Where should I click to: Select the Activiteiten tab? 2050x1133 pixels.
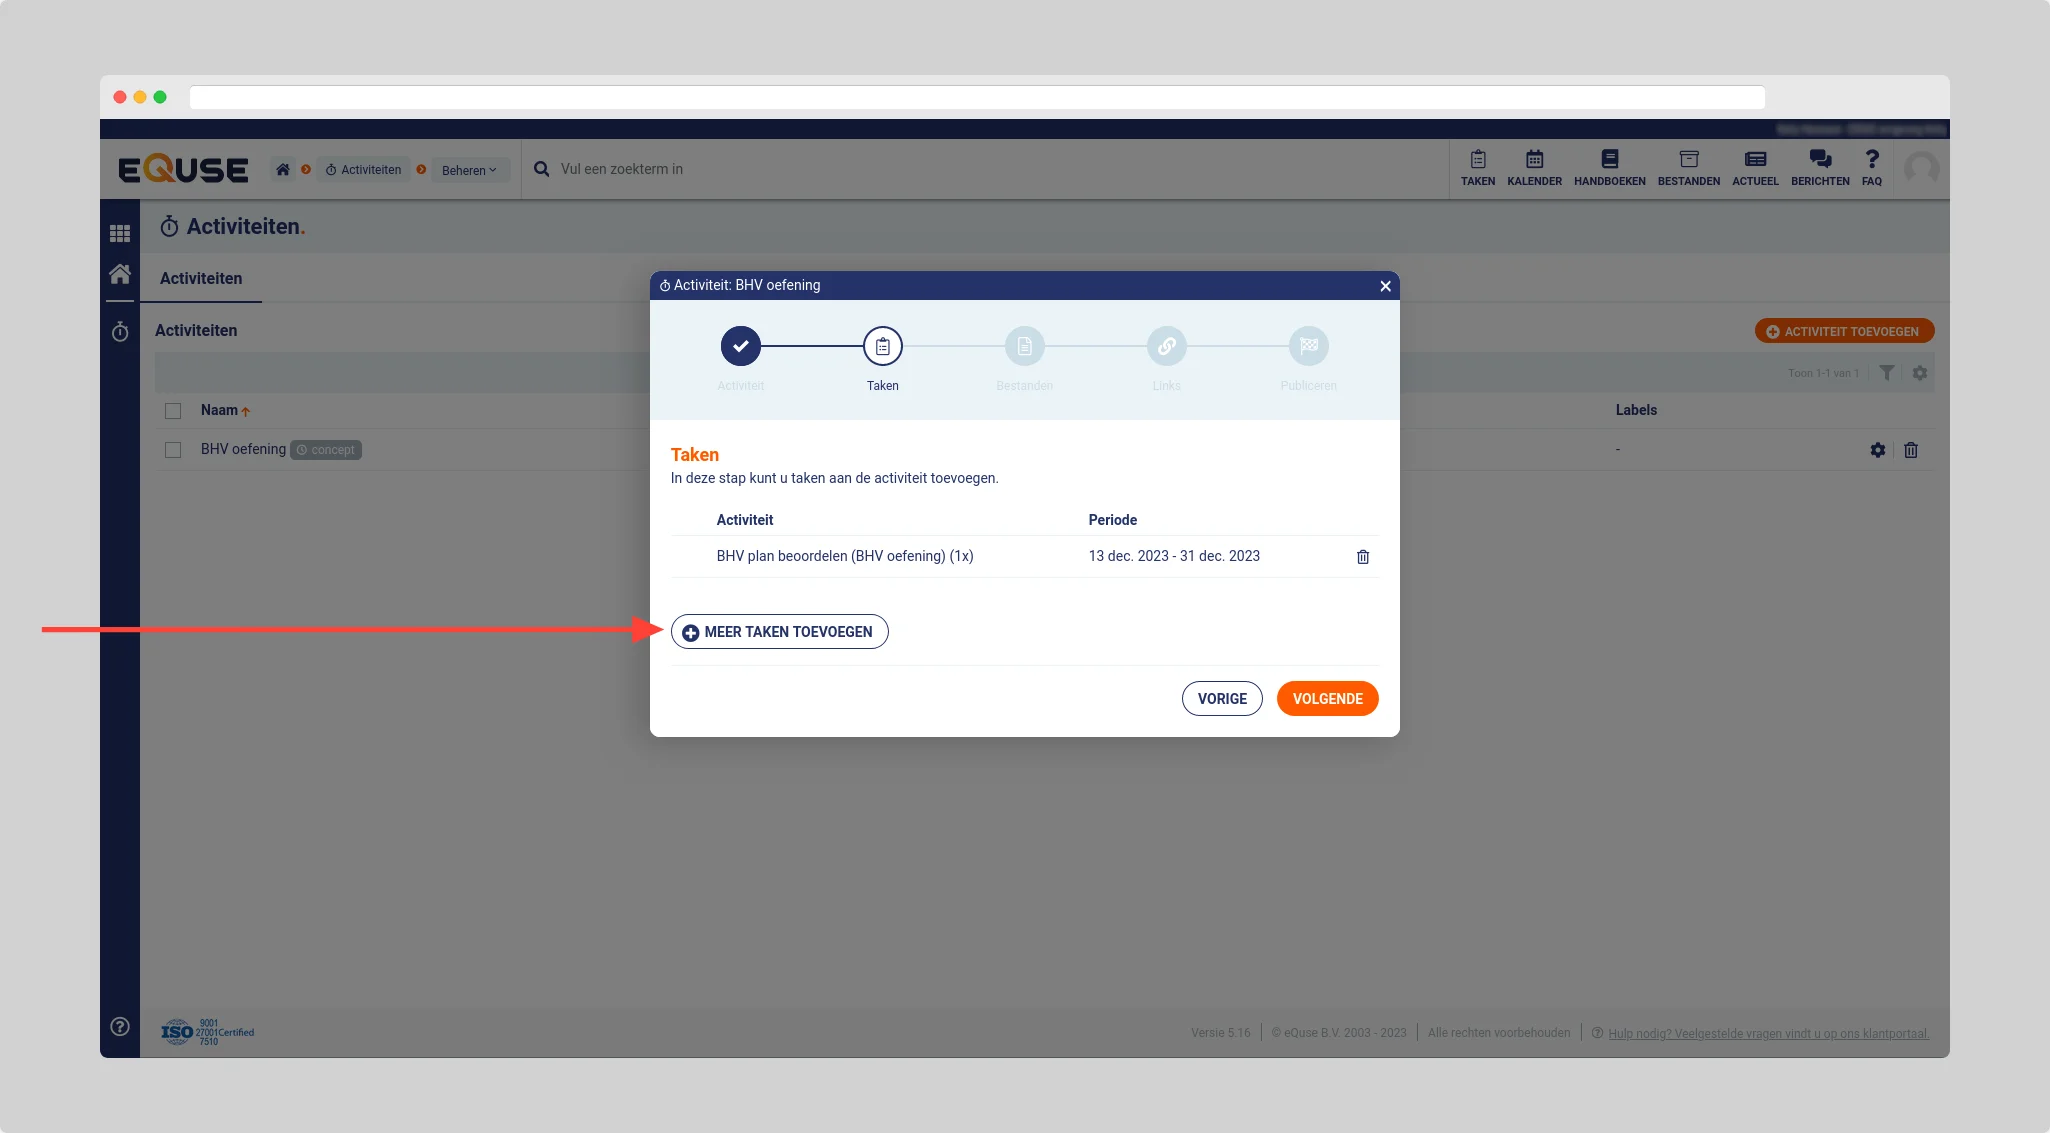[x=201, y=278]
